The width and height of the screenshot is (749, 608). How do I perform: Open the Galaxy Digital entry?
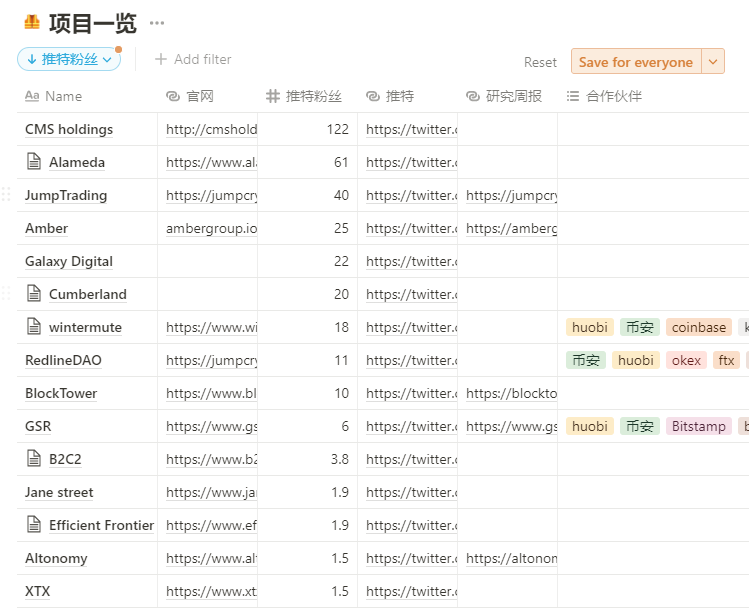point(69,261)
